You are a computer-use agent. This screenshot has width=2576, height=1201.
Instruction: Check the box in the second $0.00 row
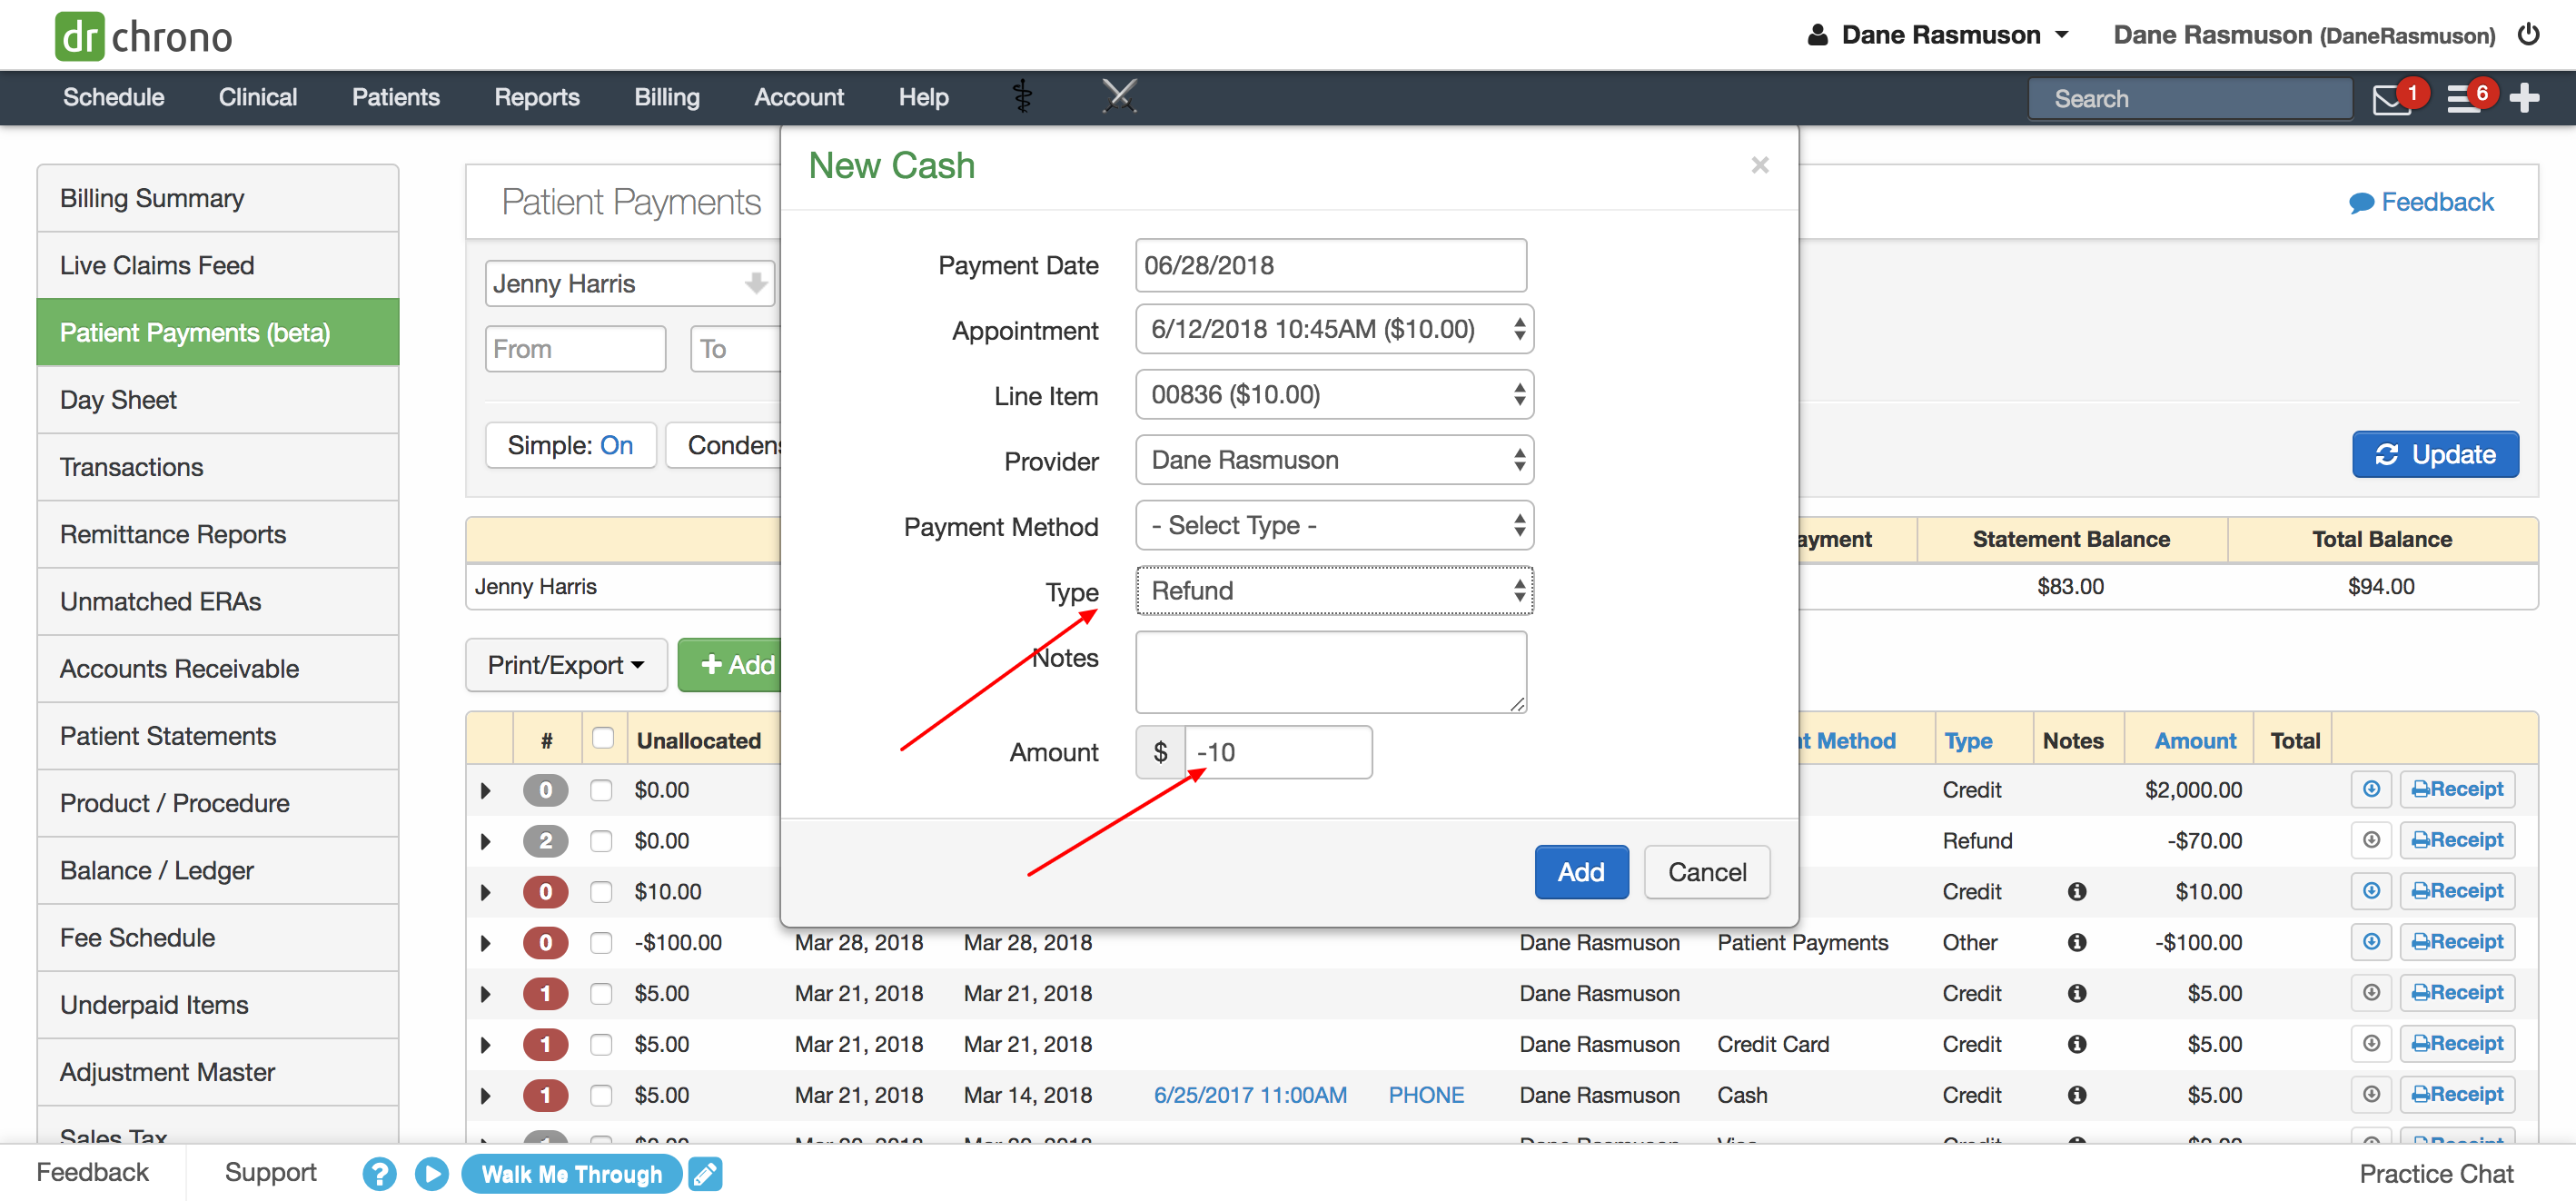[600, 841]
